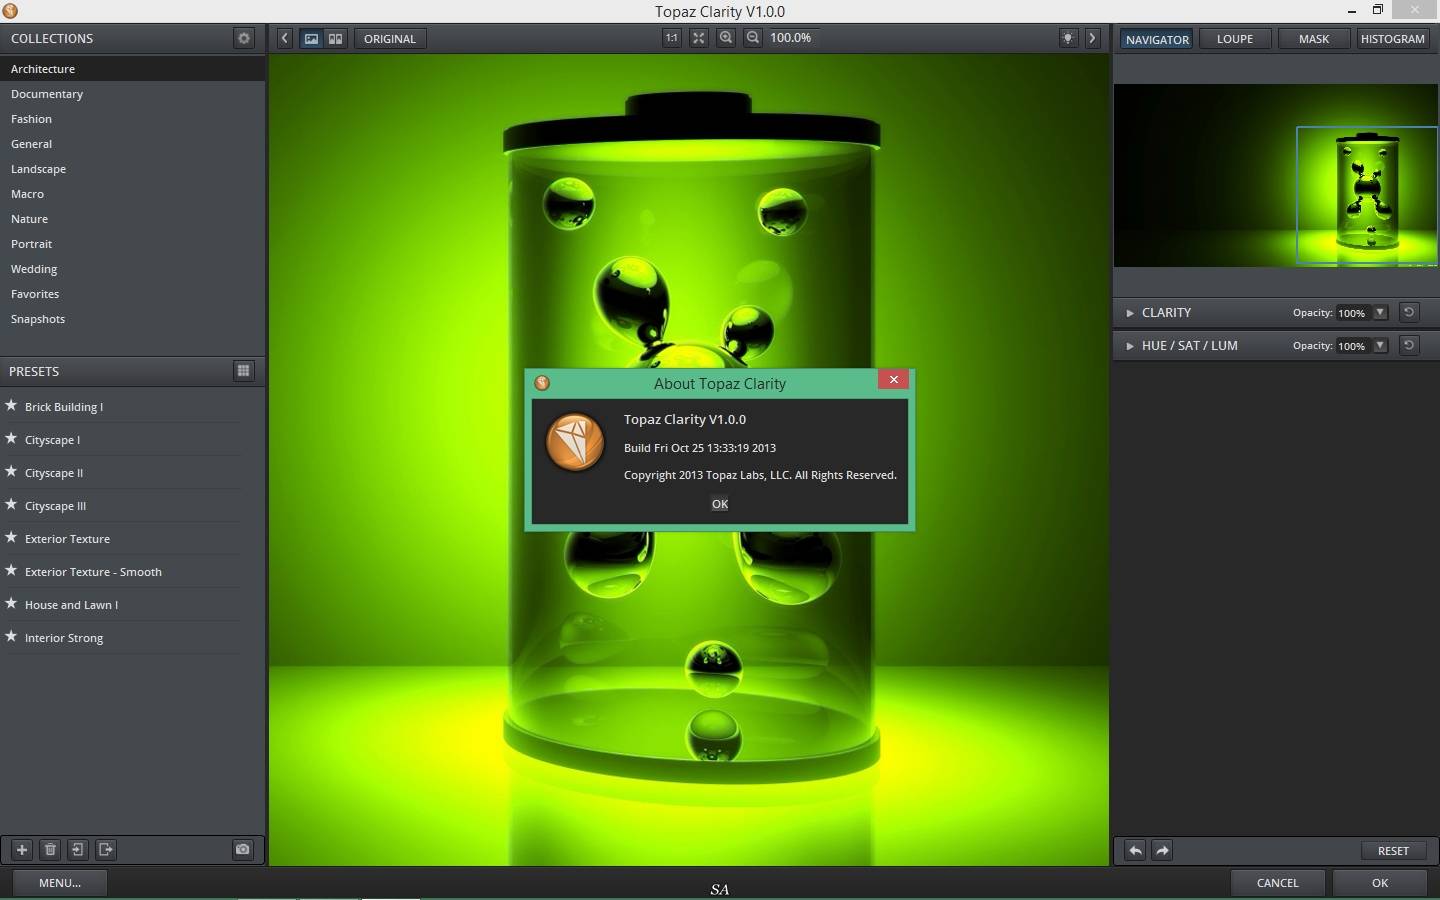
Task: Select the Landscape collection
Action: pos(132,169)
